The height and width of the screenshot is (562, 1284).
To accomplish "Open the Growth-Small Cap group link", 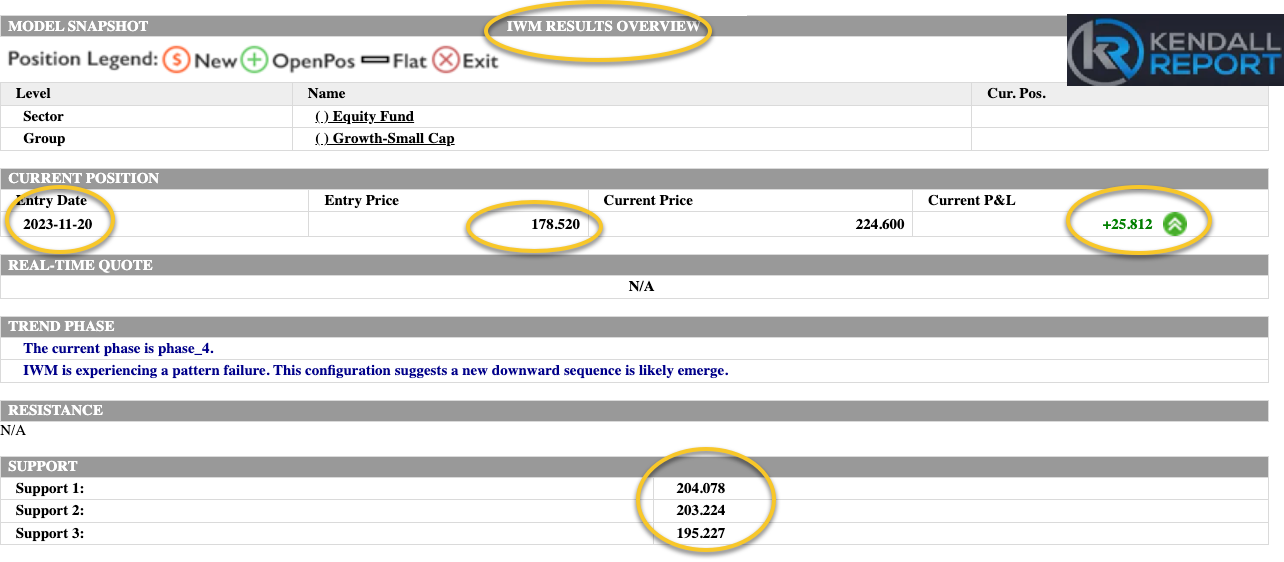I will point(385,138).
